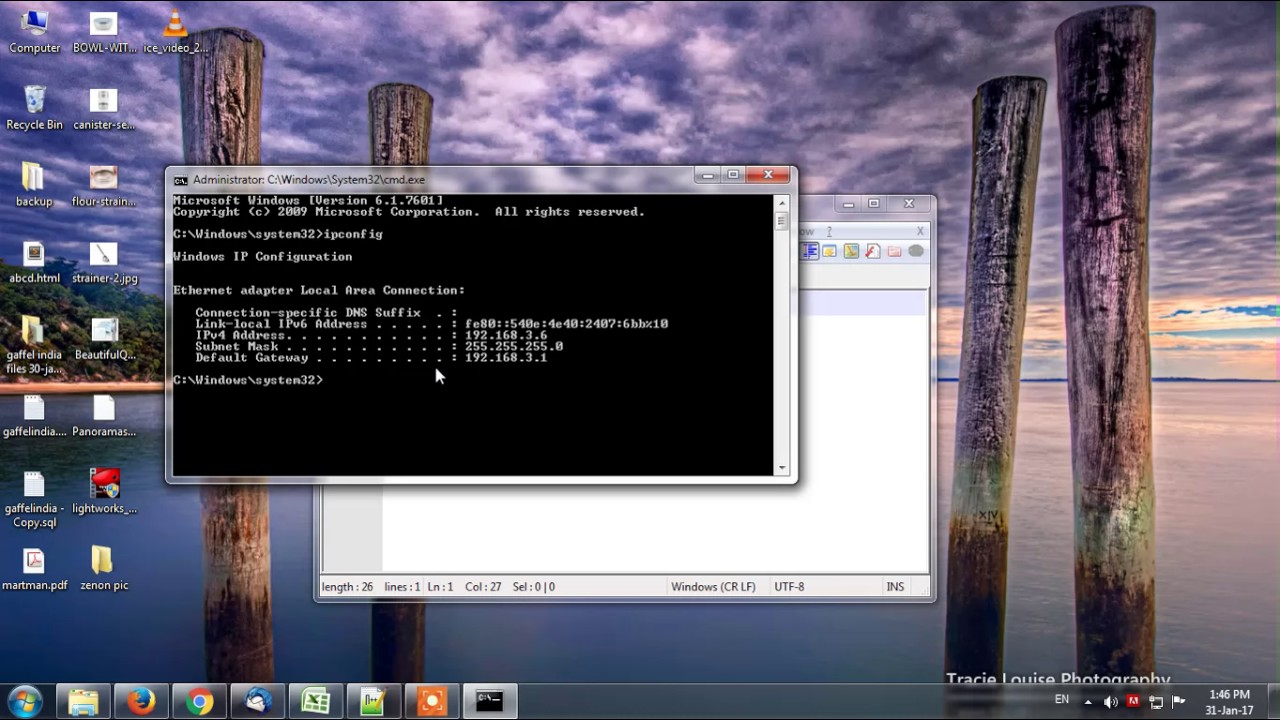This screenshot has width=1280, height=720.
Task: Click the document map icon in Notepad++
Action: (851, 251)
